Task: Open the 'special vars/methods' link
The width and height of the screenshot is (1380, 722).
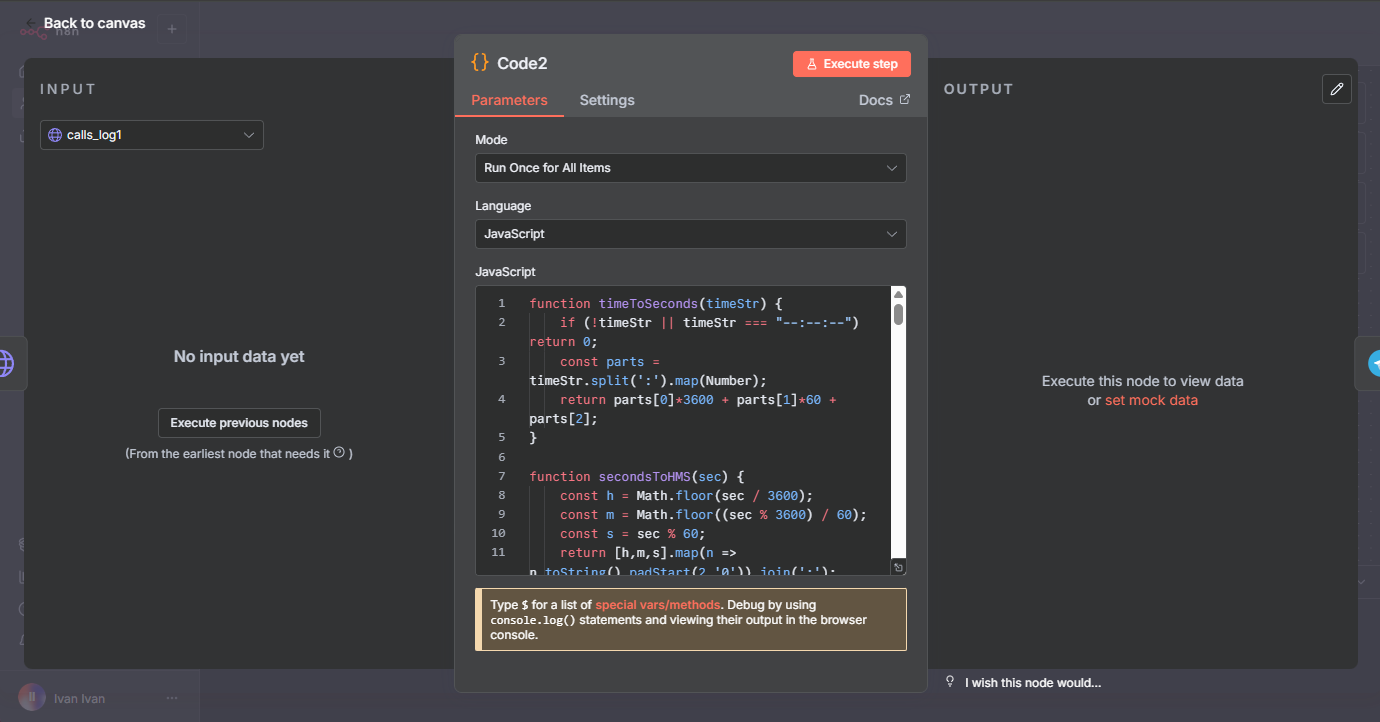Action: point(657,605)
